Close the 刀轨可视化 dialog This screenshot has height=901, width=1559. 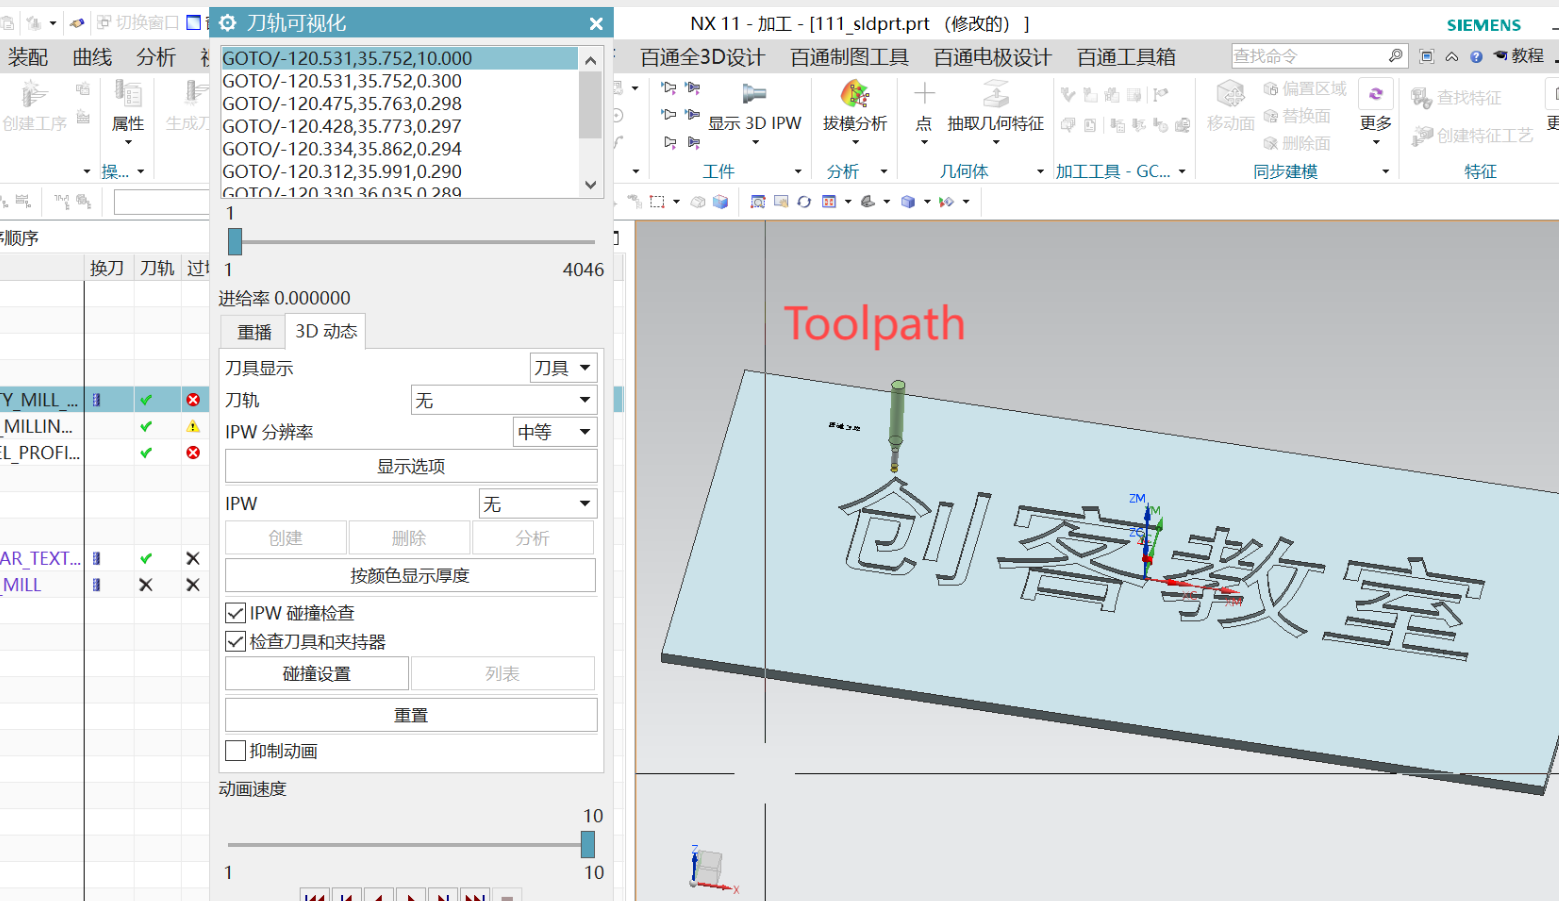(x=596, y=23)
